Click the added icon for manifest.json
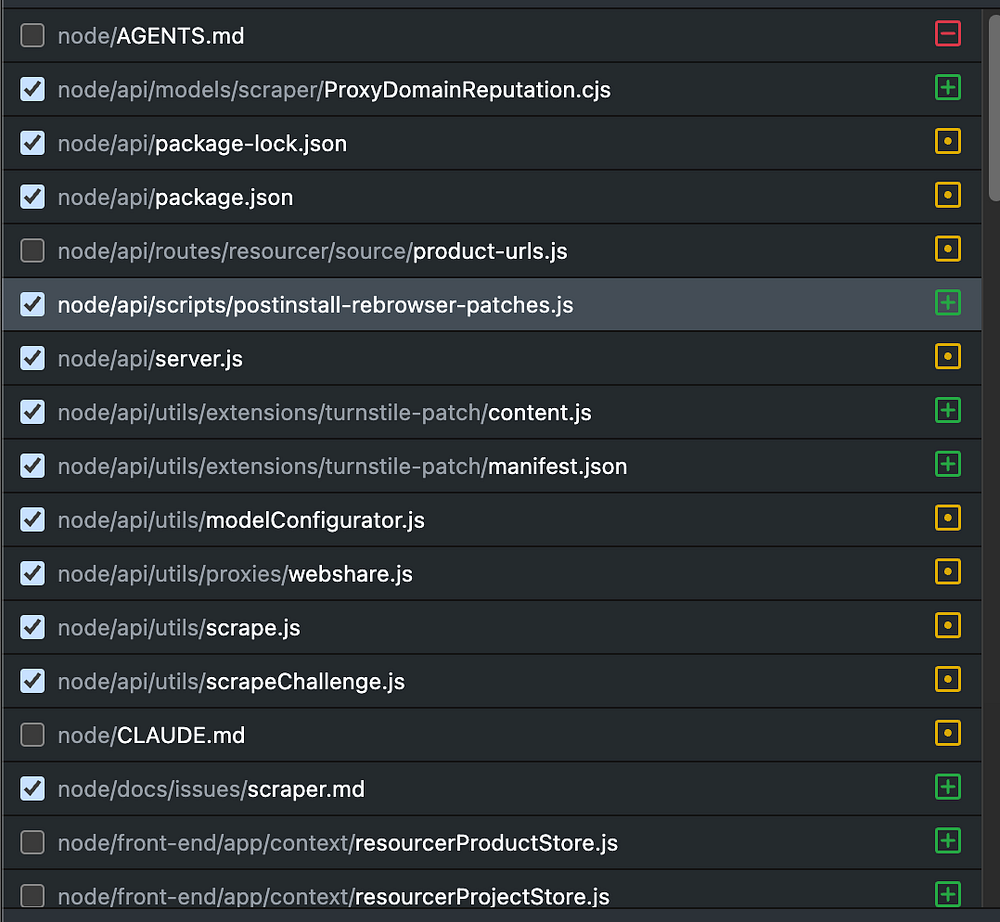The height and width of the screenshot is (922, 1000). tap(947, 465)
